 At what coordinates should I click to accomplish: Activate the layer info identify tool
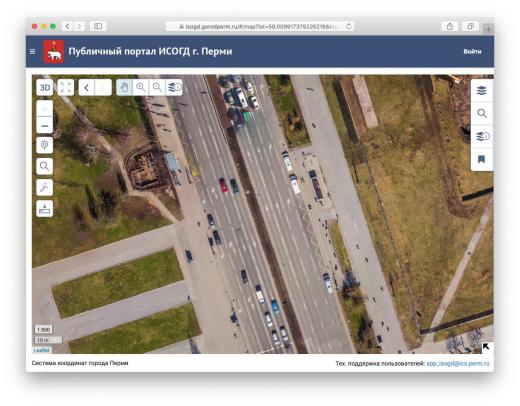point(174,88)
